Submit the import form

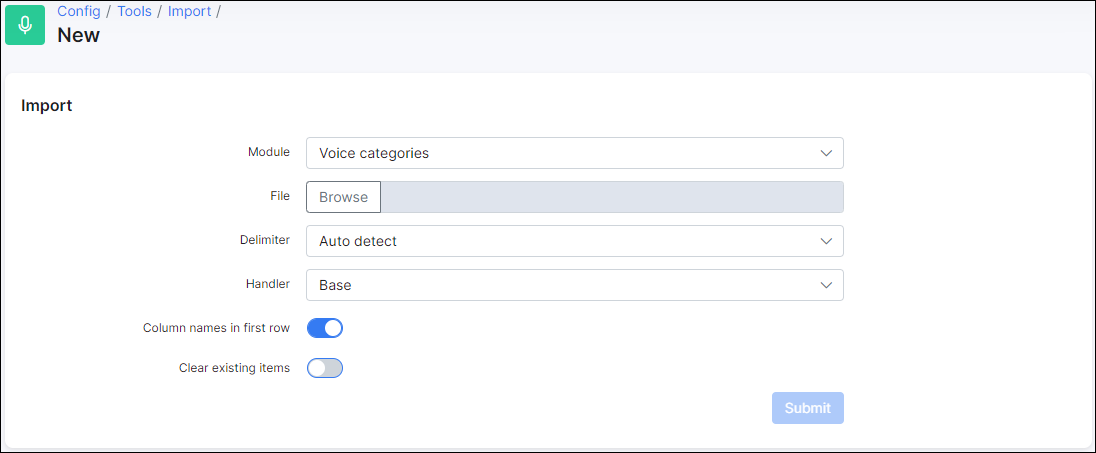click(807, 408)
